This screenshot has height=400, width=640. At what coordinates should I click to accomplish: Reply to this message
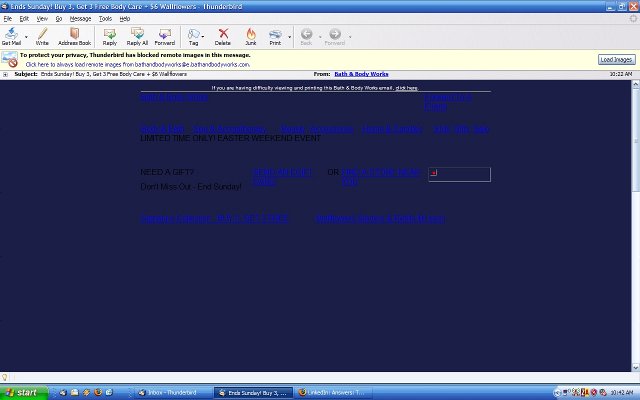pyautogui.click(x=109, y=36)
